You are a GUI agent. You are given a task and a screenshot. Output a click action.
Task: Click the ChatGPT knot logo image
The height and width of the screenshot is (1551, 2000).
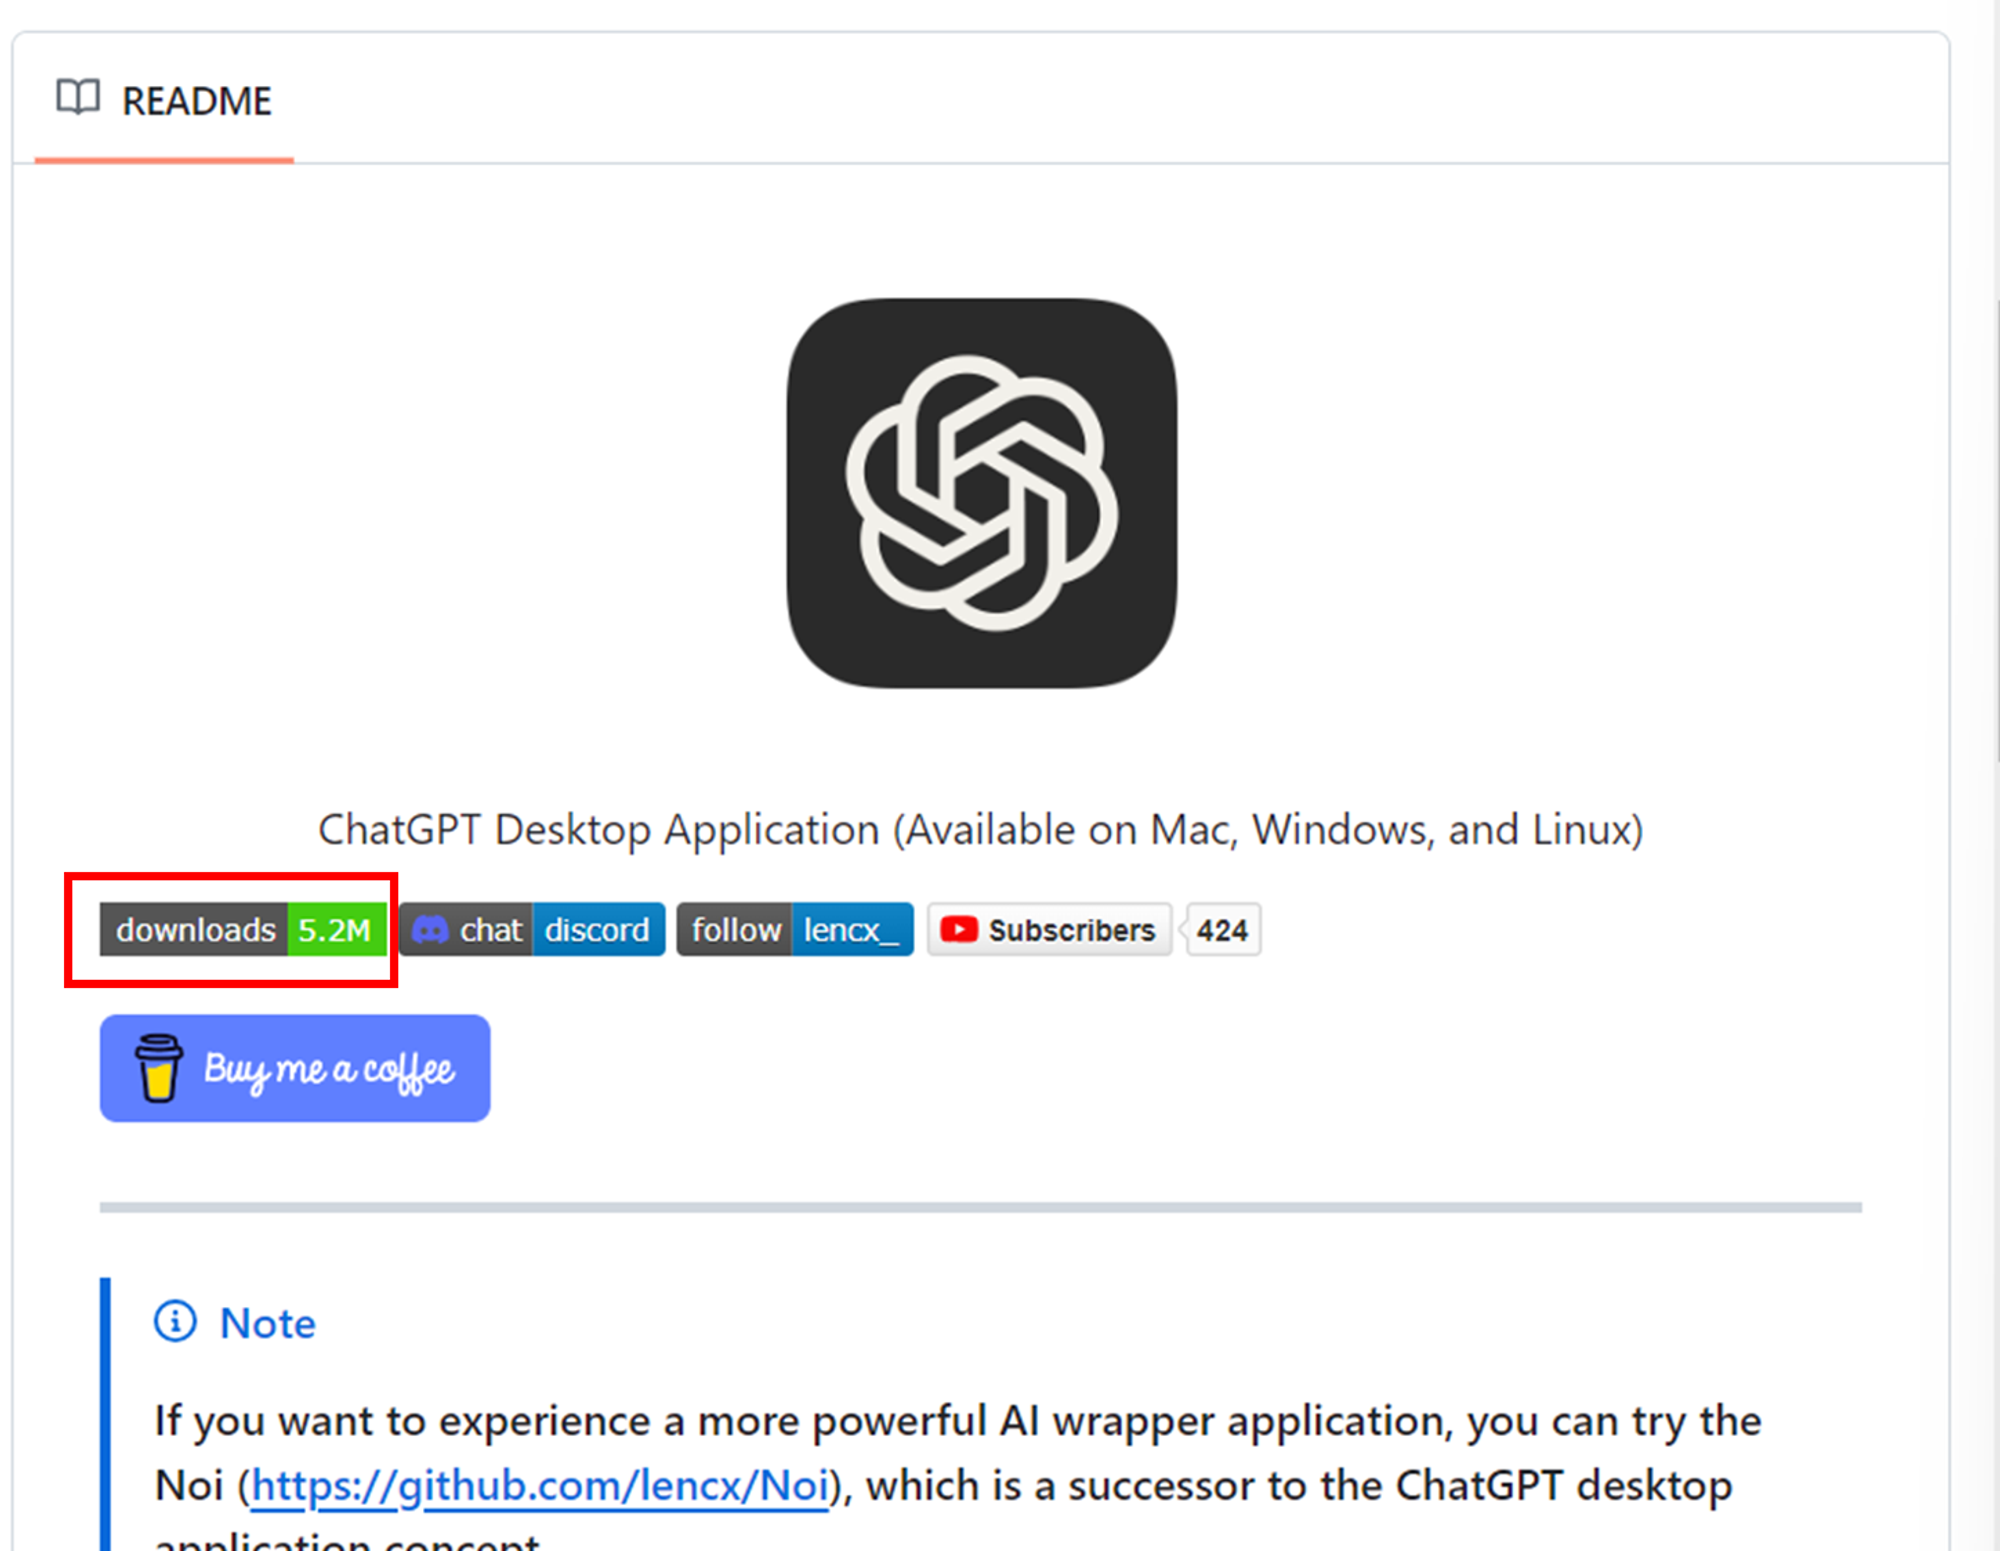[x=981, y=493]
